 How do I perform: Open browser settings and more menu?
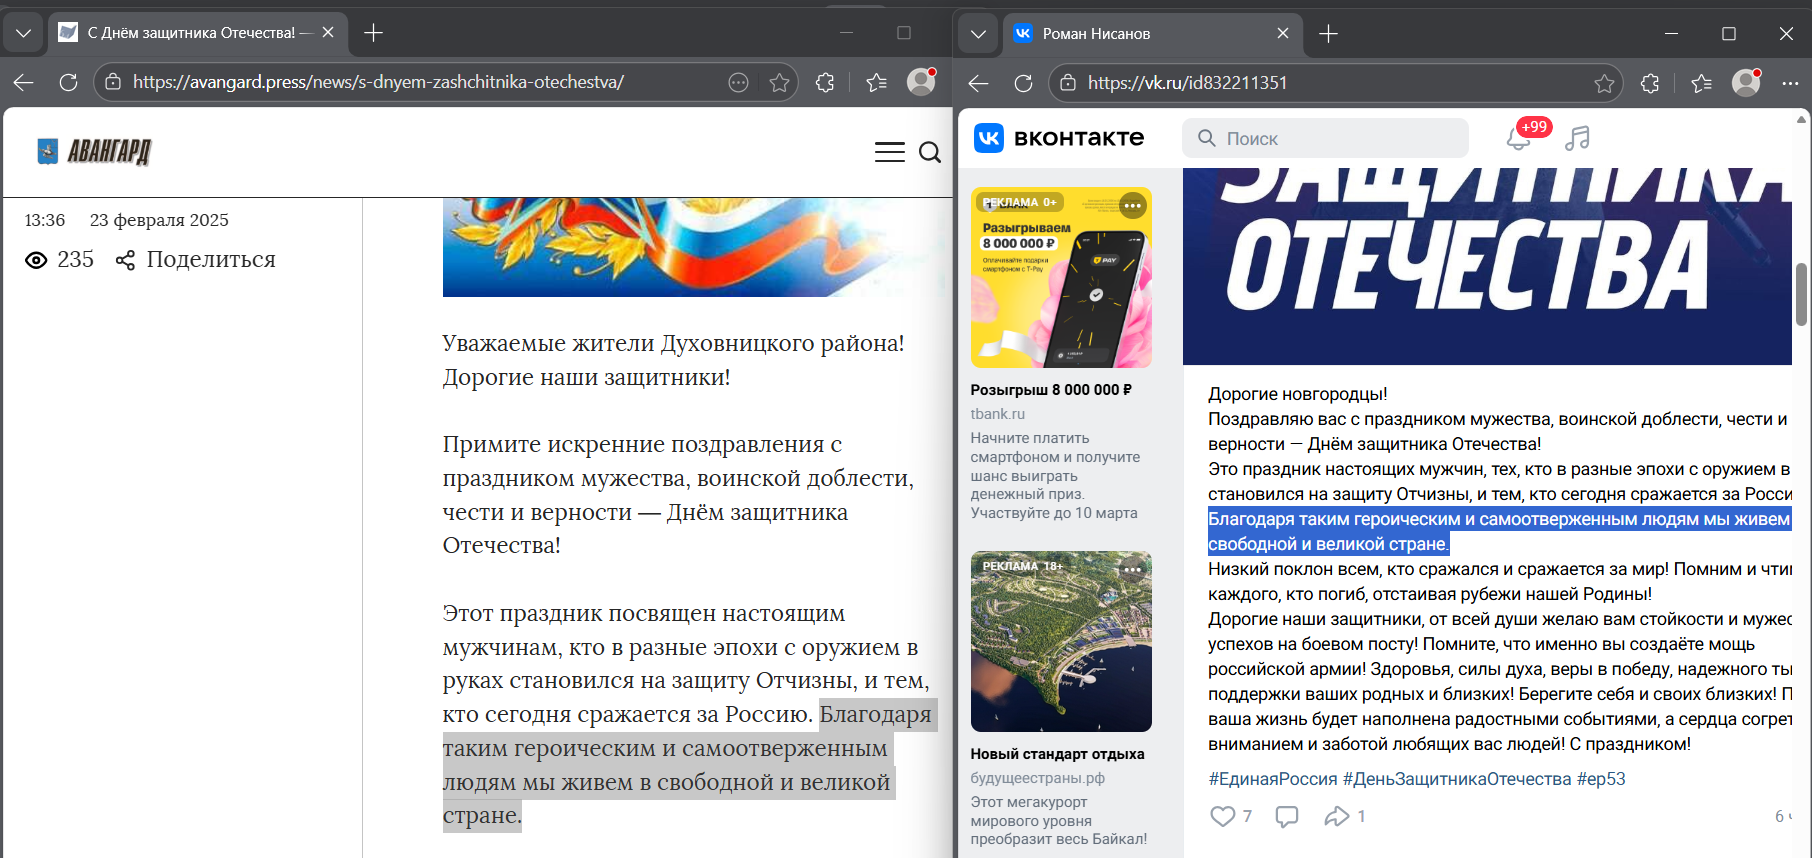1790,84
